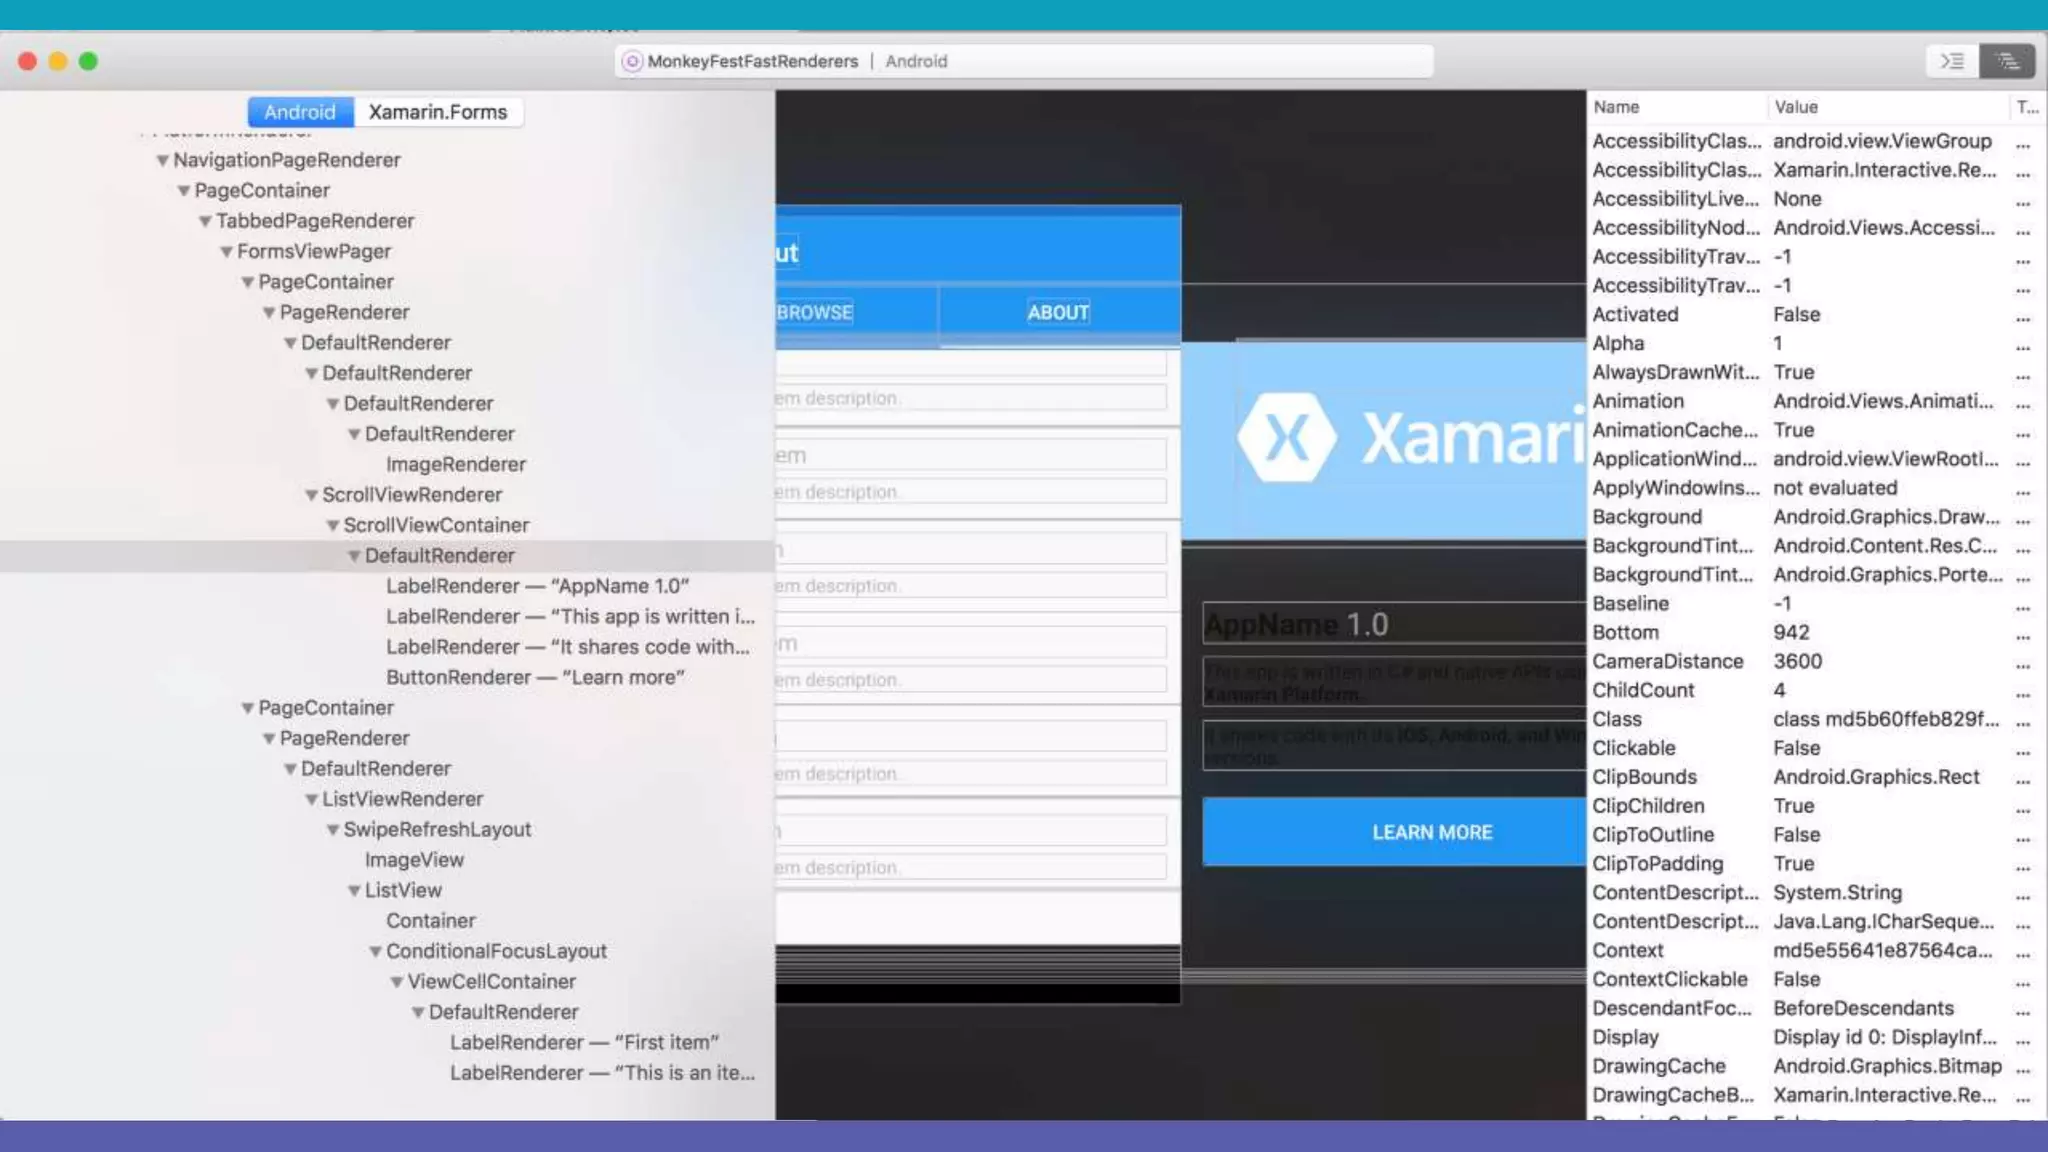Click the MonkeyFestFastRenderers app icon in title bar

pyautogui.click(x=632, y=61)
